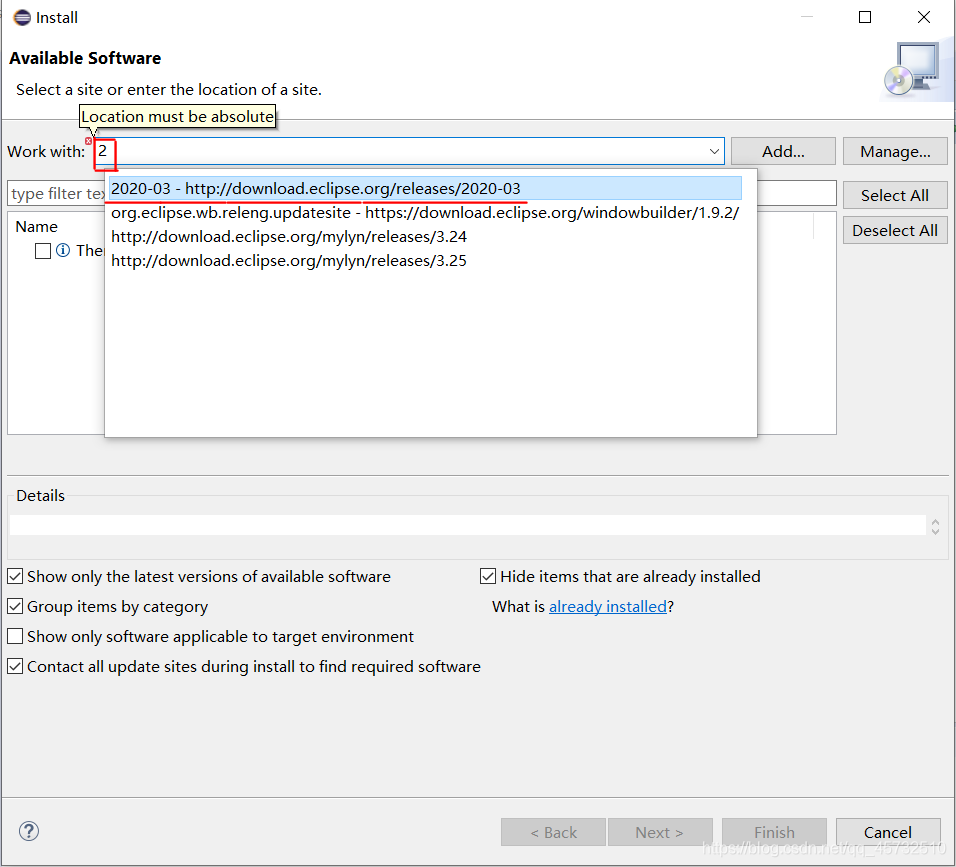Toggle Hide items already installed checkbox
The image size is (956, 867).
(x=488, y=576)
